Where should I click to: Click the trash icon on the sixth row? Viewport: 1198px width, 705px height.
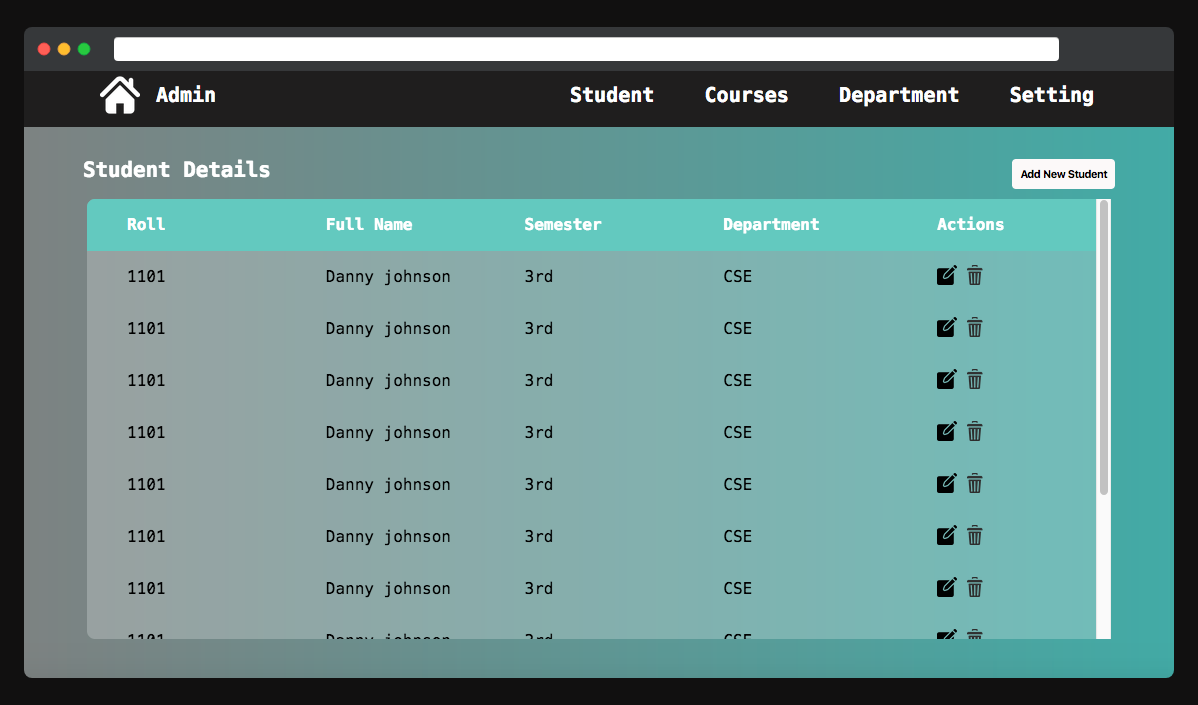975,535
